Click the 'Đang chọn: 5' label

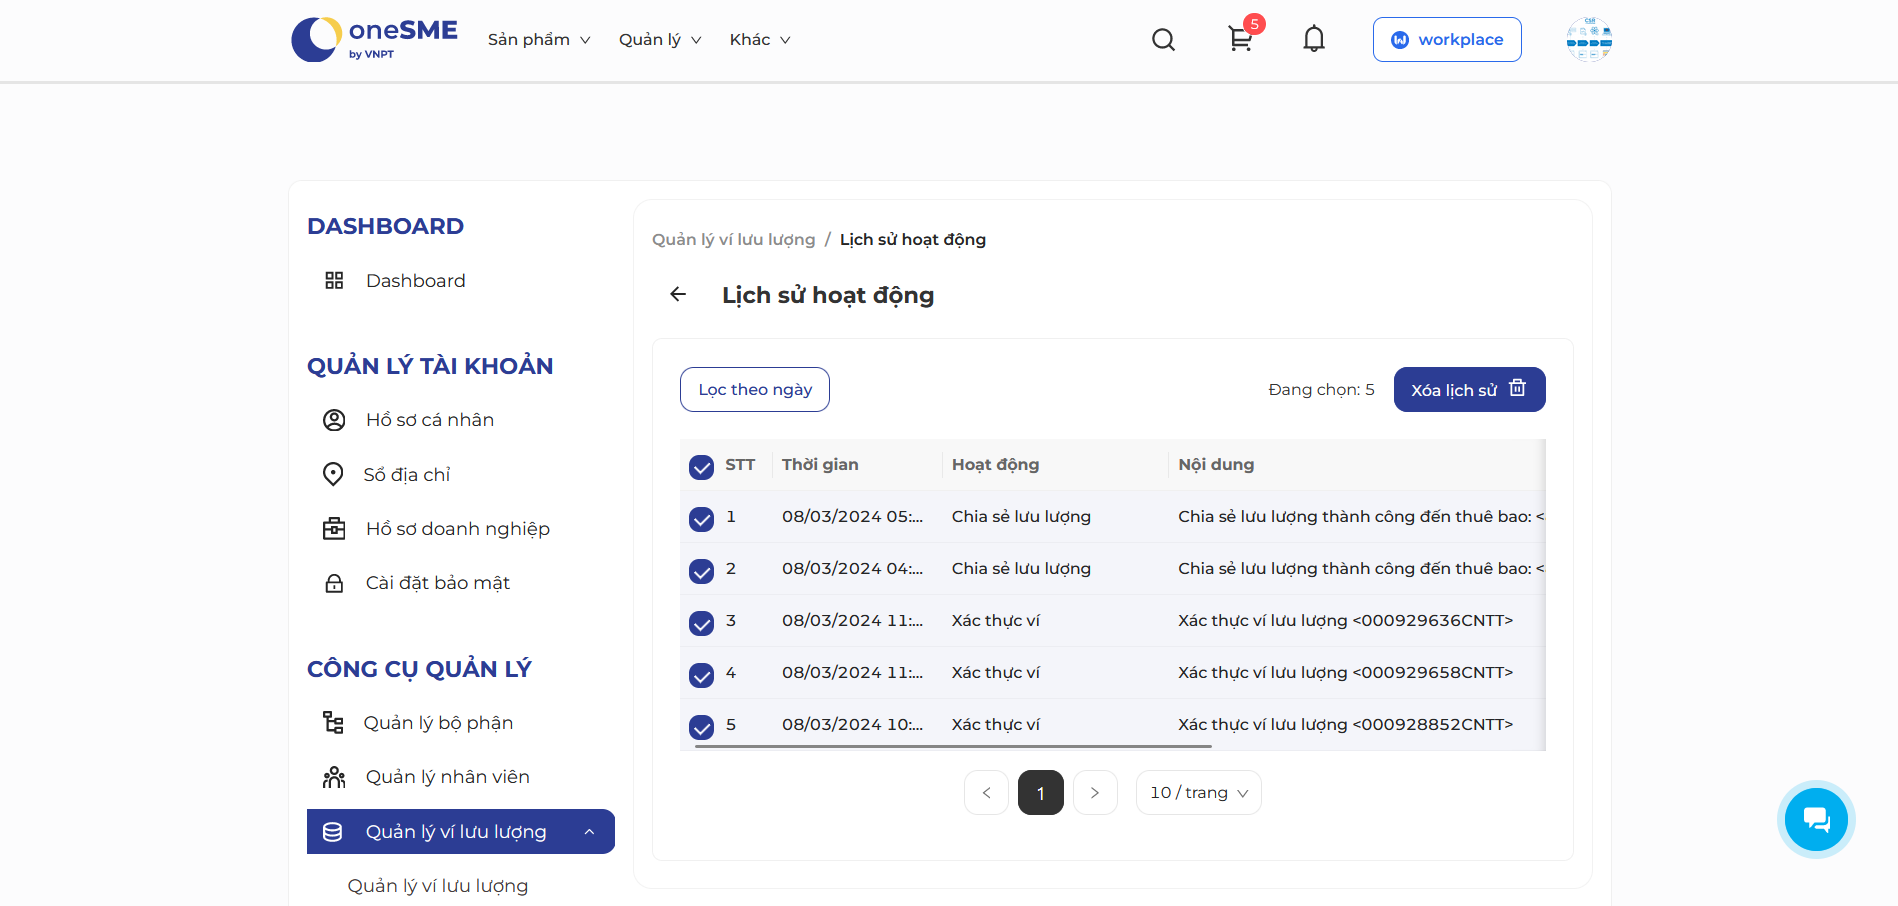[1321, 389]
